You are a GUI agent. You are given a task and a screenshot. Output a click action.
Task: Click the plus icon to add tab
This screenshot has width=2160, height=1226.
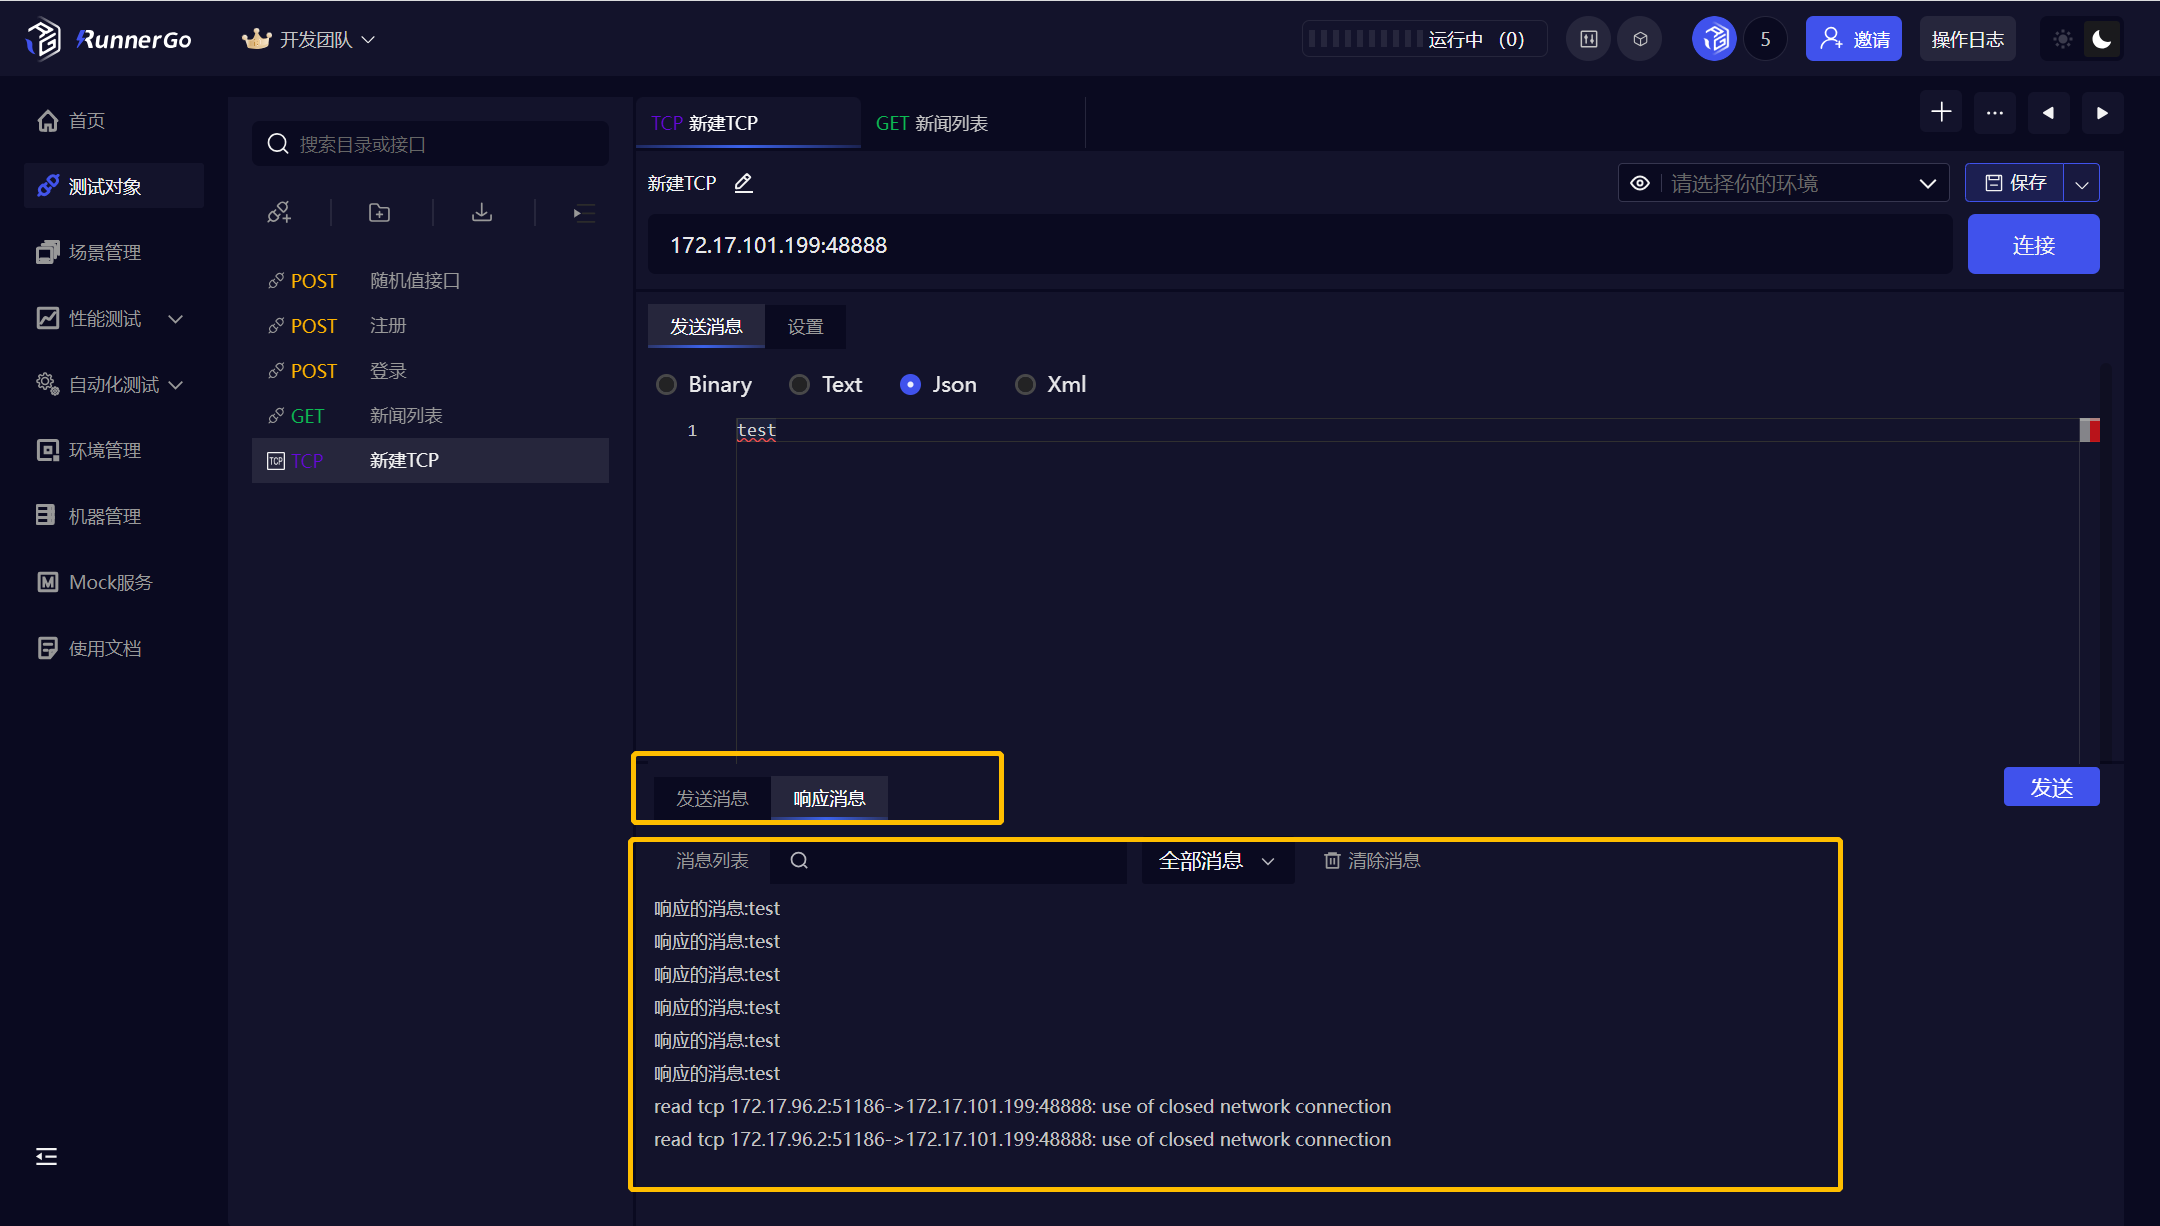[1941, 112]
